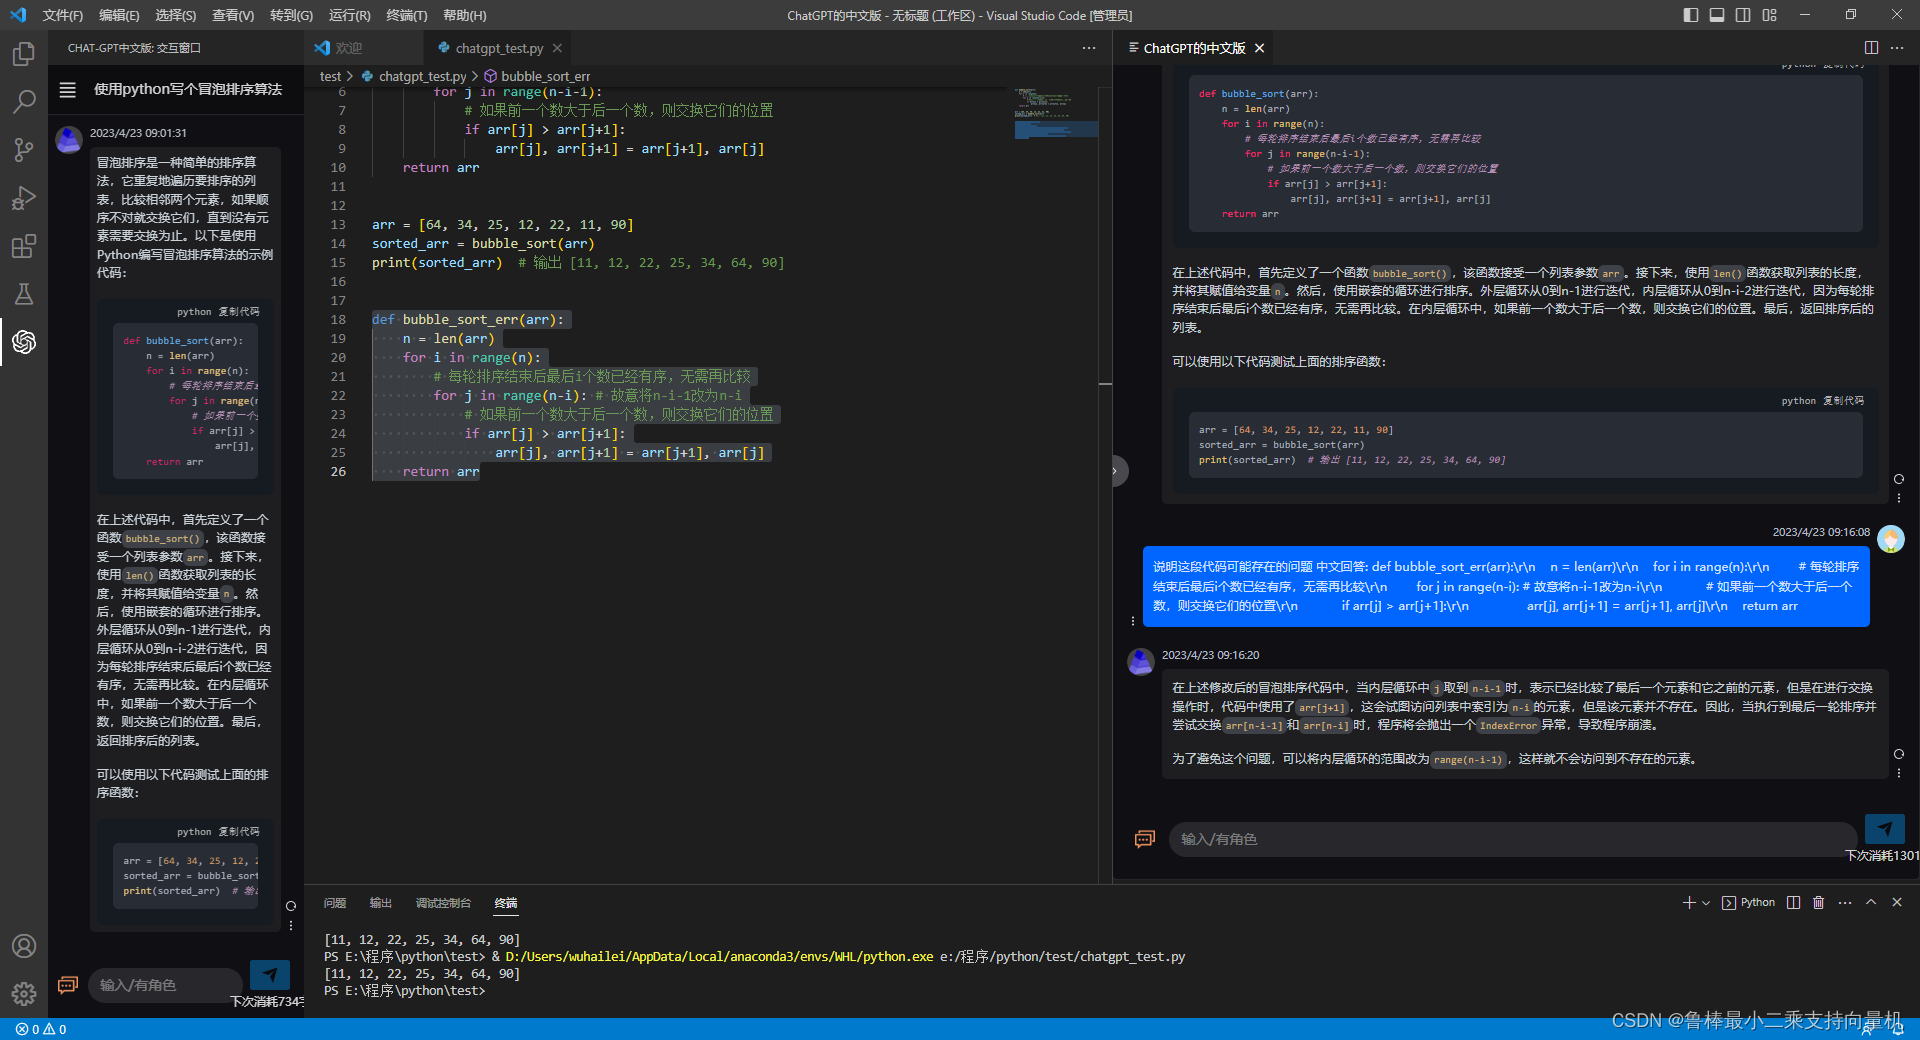Open the Extensions view
1920x1040 pixels.
24,246
